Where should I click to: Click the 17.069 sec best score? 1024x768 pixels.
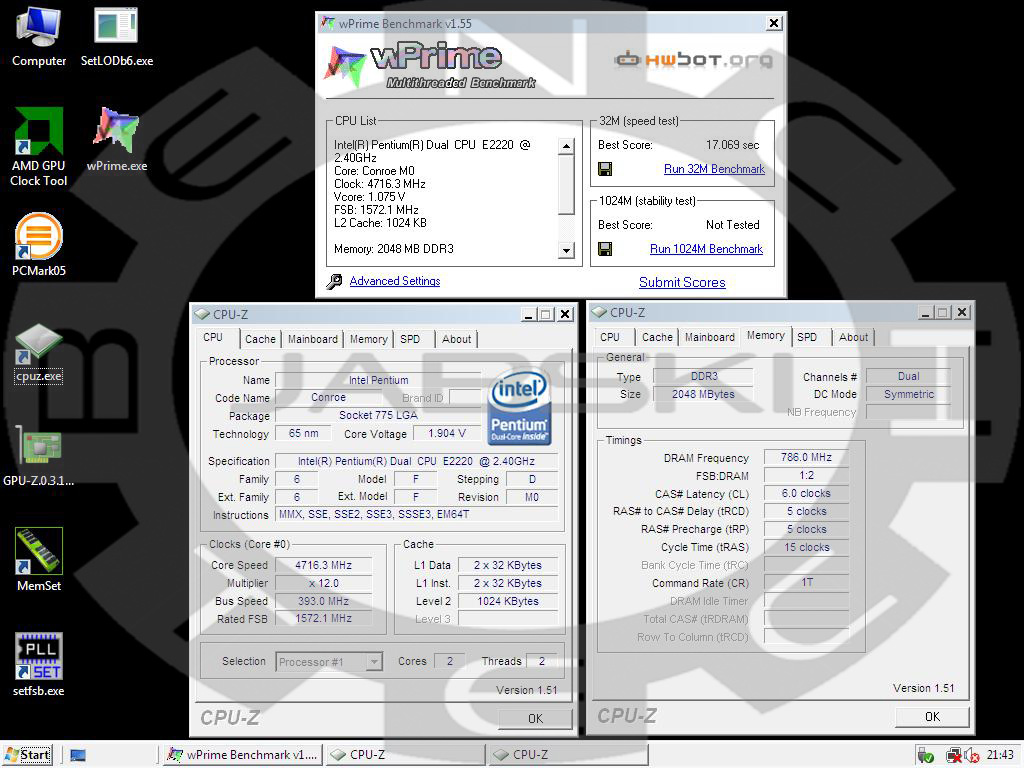click(x=732, y=145)
